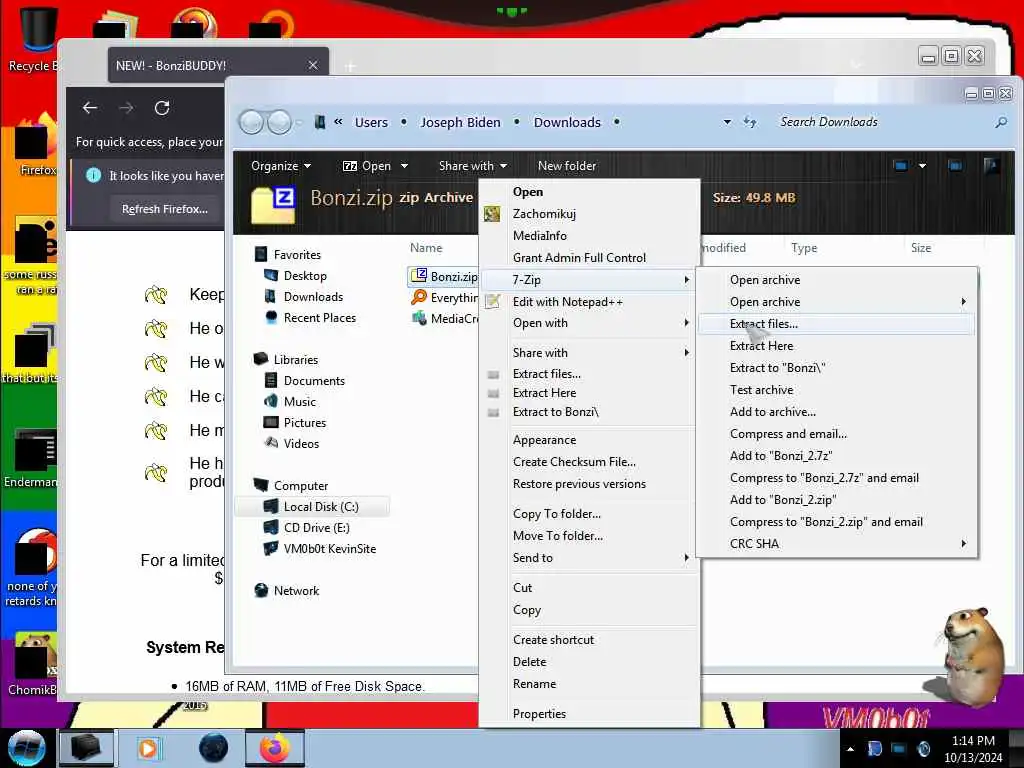Click the dark globe taskbar icon
Screen dimensions: 1024x768
(x=214, y=748)
